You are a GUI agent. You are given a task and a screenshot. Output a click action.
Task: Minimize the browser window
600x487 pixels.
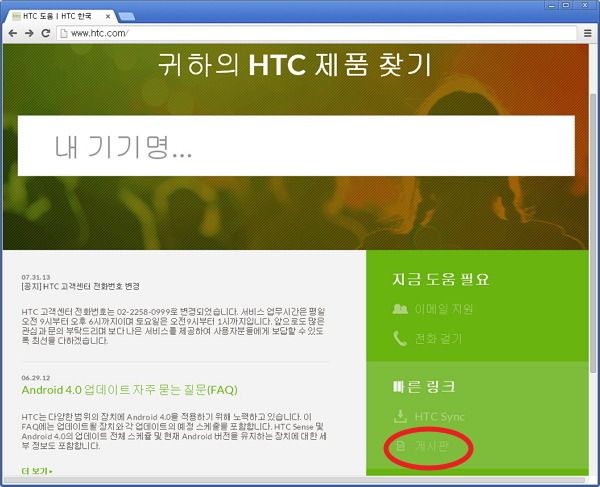[x=552, y=5]
